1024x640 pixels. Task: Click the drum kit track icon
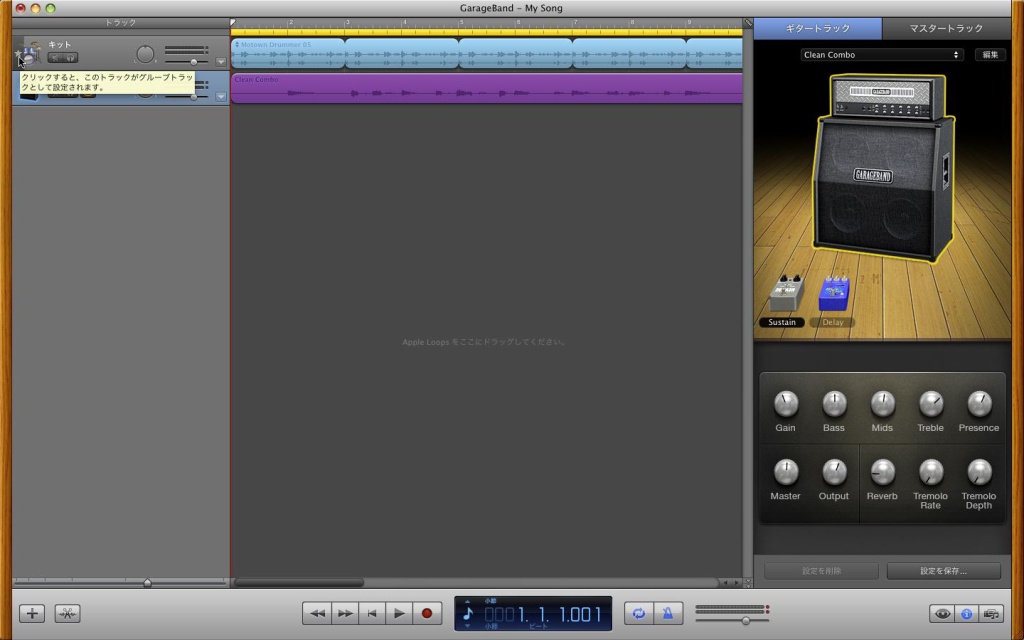coord(32,54)
